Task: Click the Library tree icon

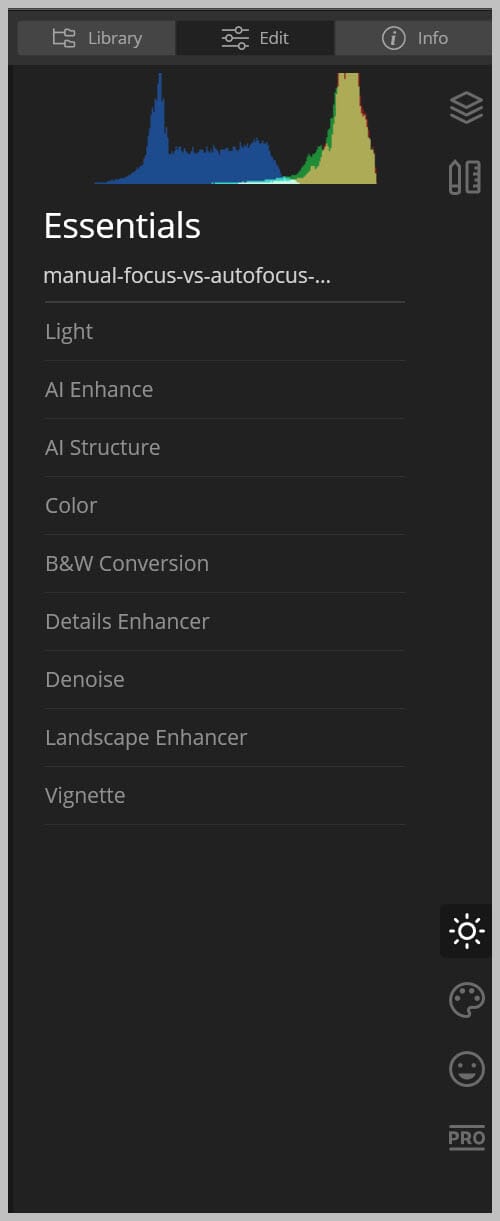Action: (64, 38)
